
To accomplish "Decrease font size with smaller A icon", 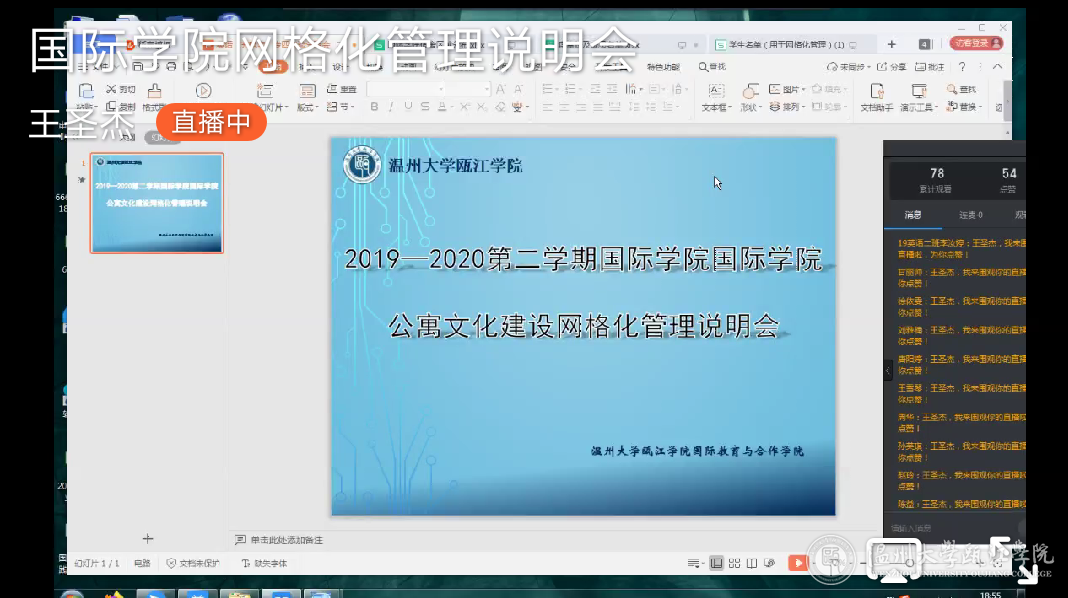I will point(518,89).
